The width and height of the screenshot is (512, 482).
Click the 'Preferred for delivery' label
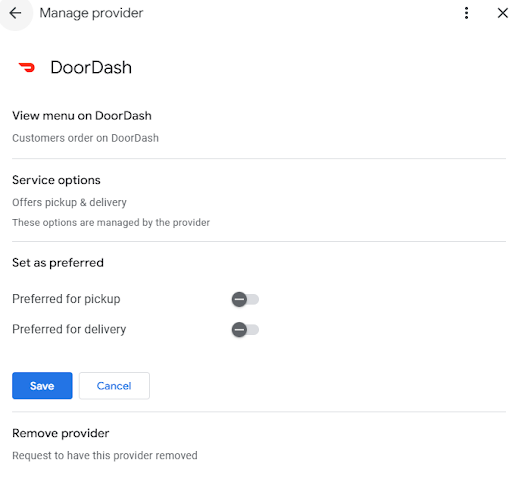69,329
